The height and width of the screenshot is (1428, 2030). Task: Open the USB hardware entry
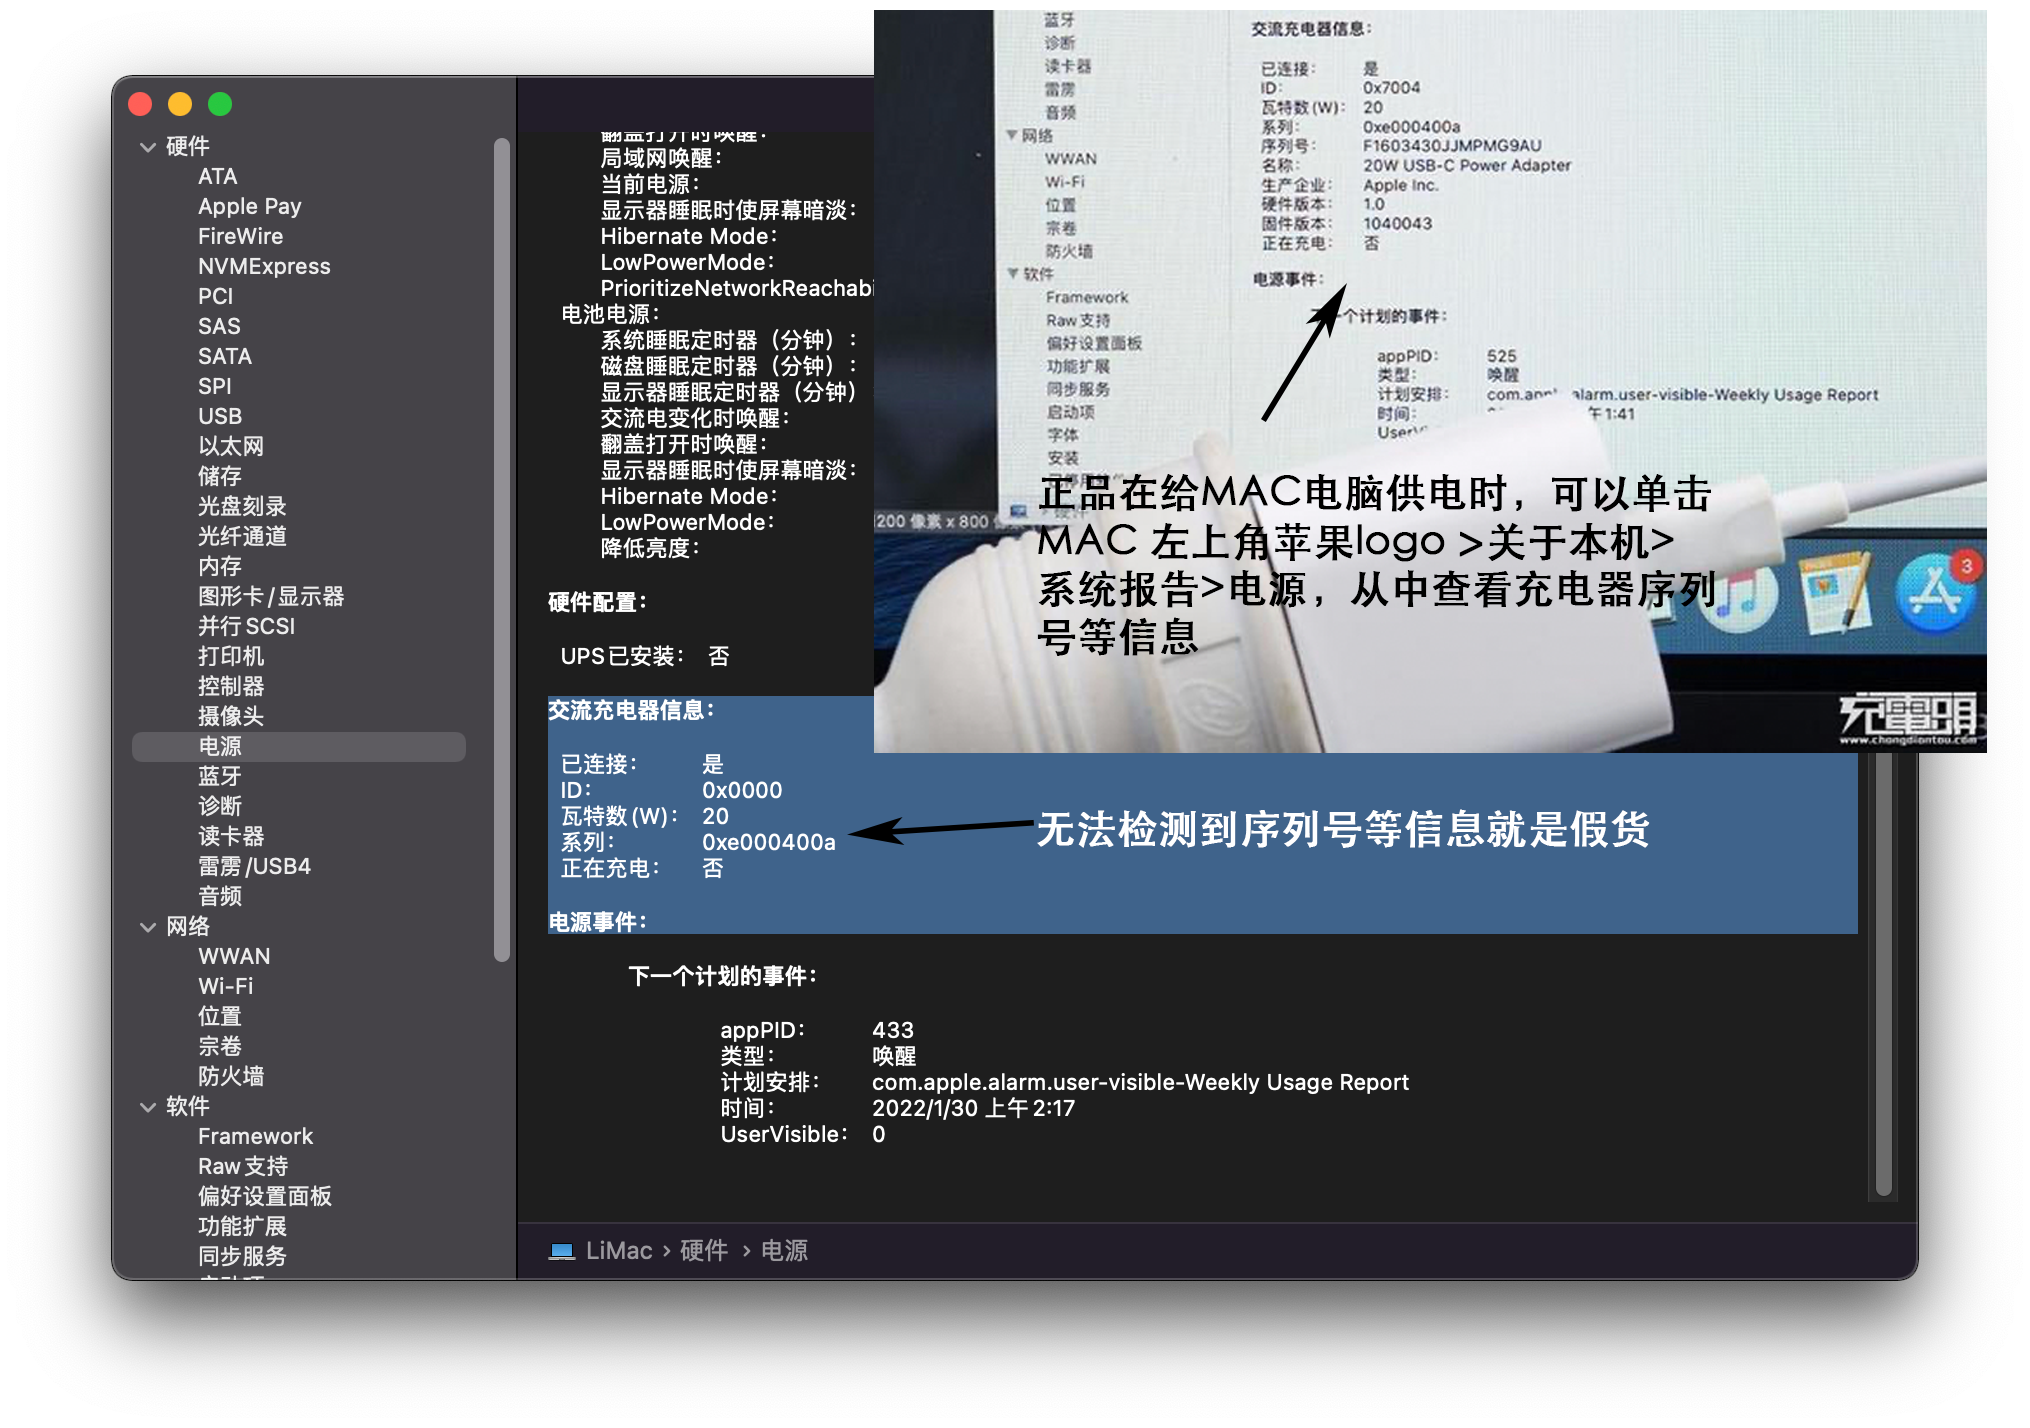pos(220,417)
